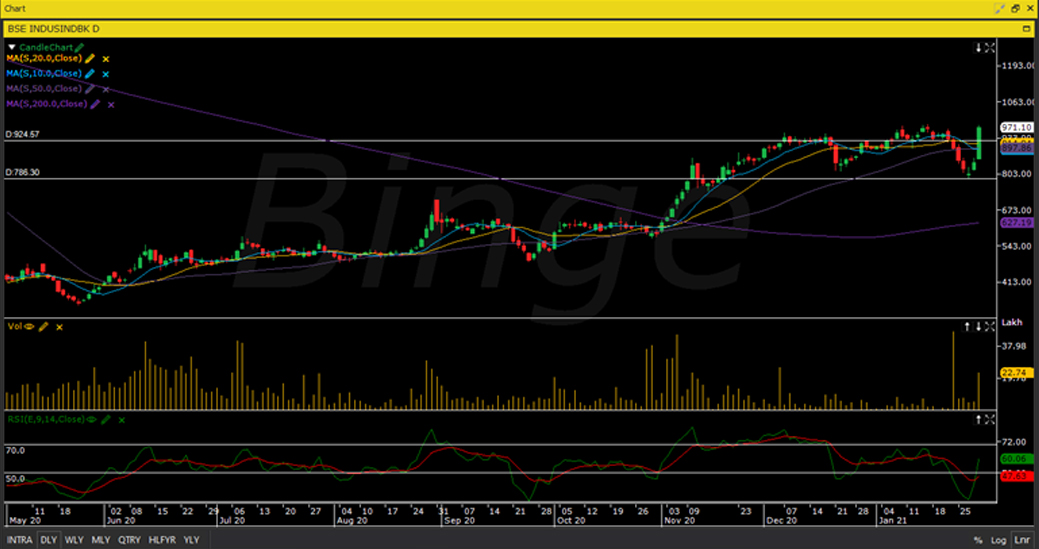Pin the Chart window
This screenshot has width=1039, height=549.
[x=1000, y=8]
